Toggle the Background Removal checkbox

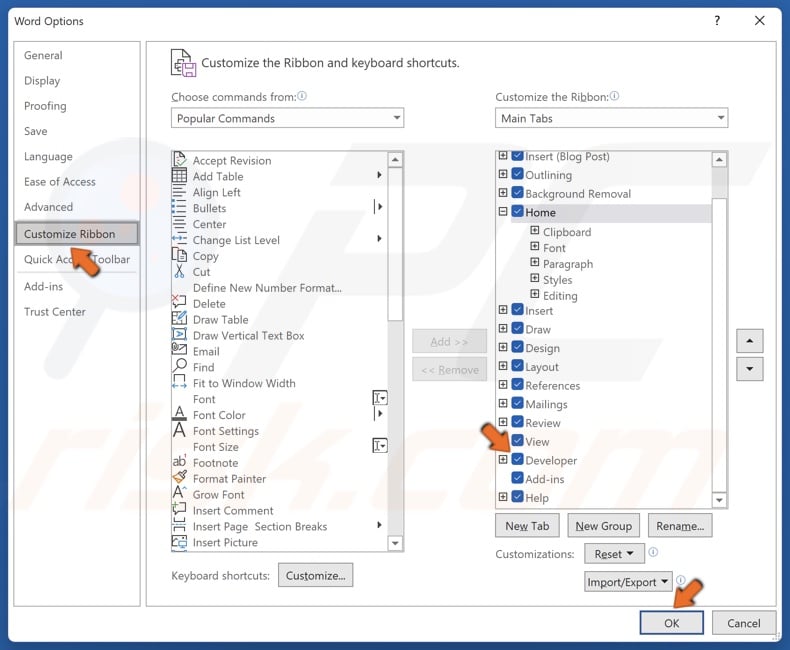click(x=517, y=192)
